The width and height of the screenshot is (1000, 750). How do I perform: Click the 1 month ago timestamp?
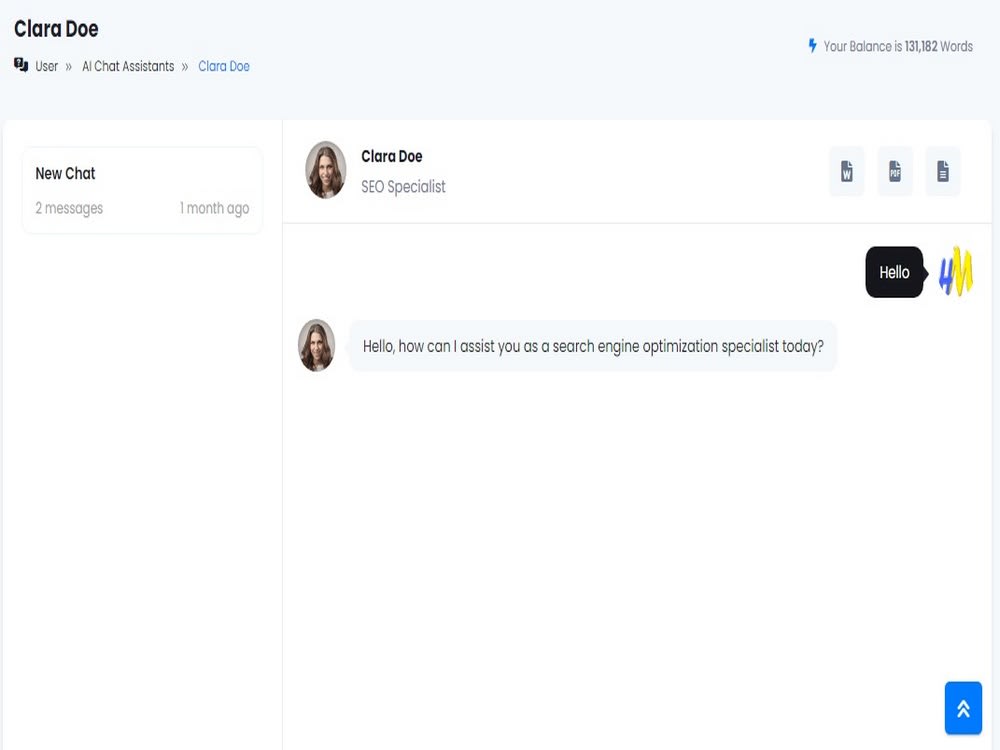coord(214,209)
